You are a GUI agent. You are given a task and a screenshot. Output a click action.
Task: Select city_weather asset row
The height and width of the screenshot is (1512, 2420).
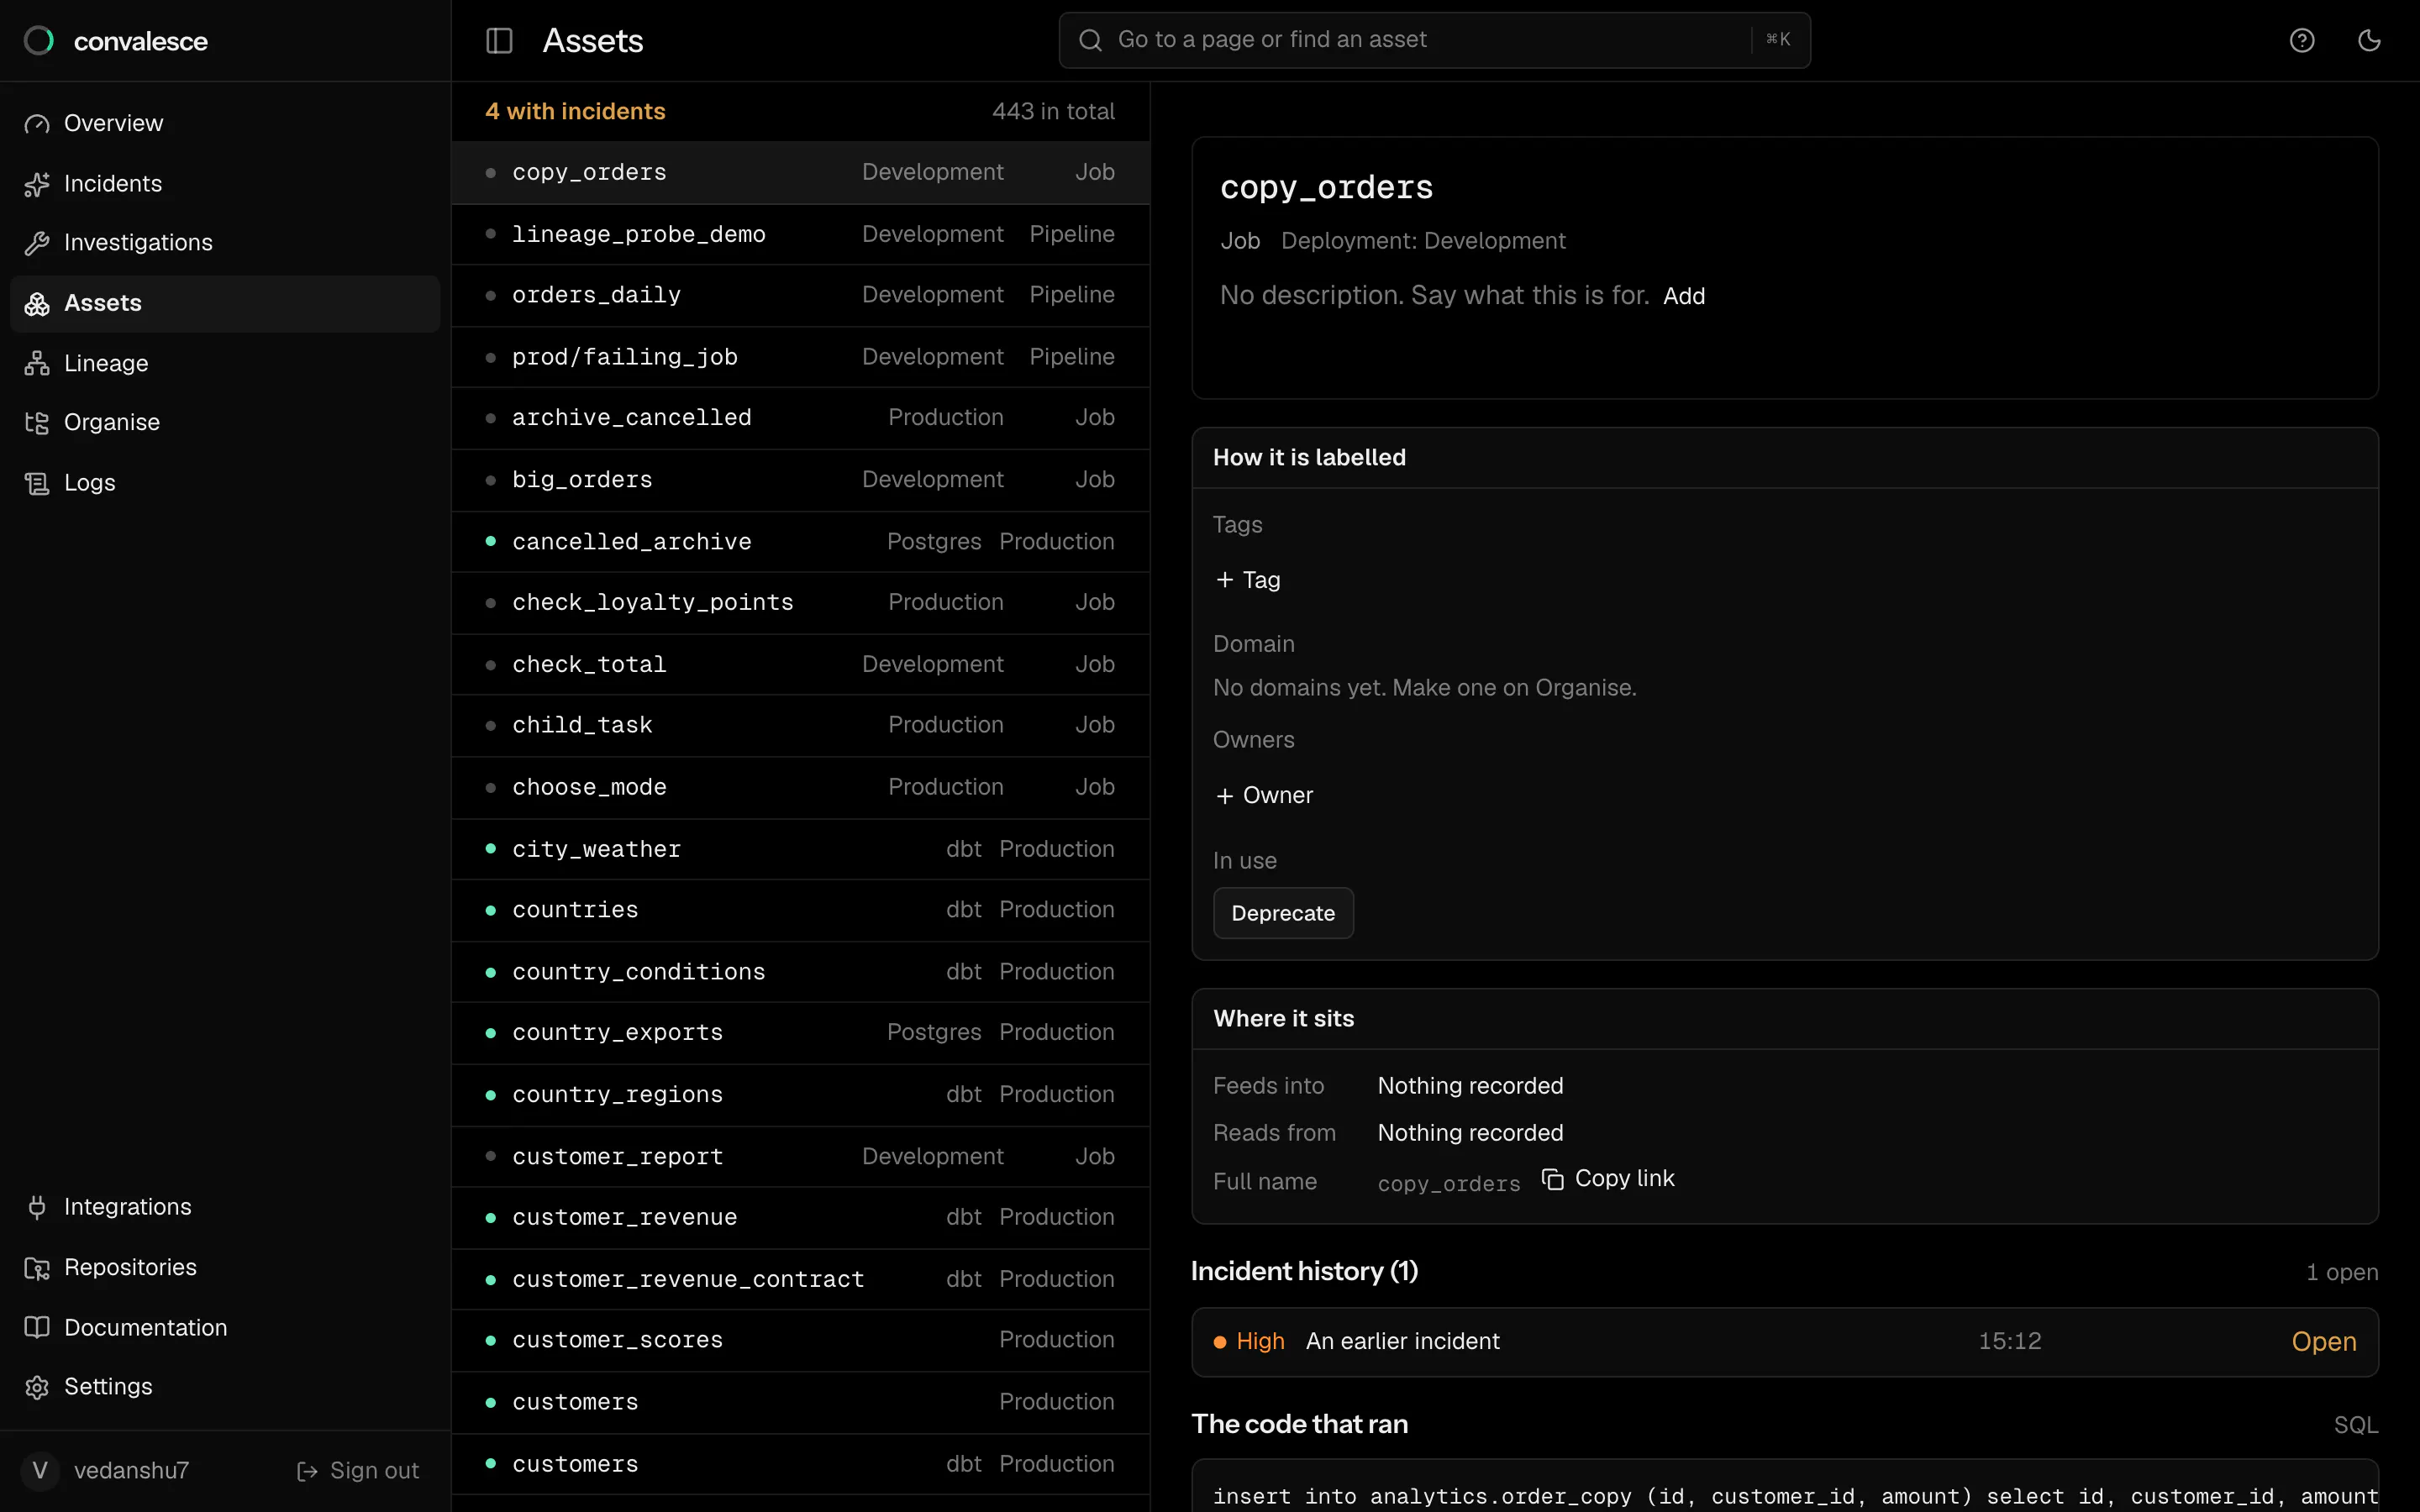click(800, 849)
